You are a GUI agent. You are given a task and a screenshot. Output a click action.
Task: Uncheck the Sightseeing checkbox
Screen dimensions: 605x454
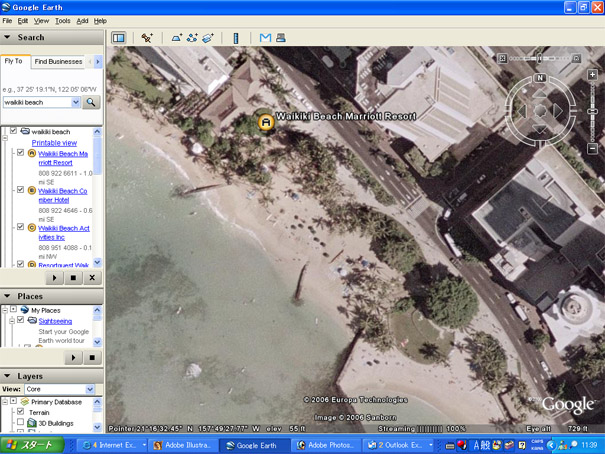tap(20, 320)
